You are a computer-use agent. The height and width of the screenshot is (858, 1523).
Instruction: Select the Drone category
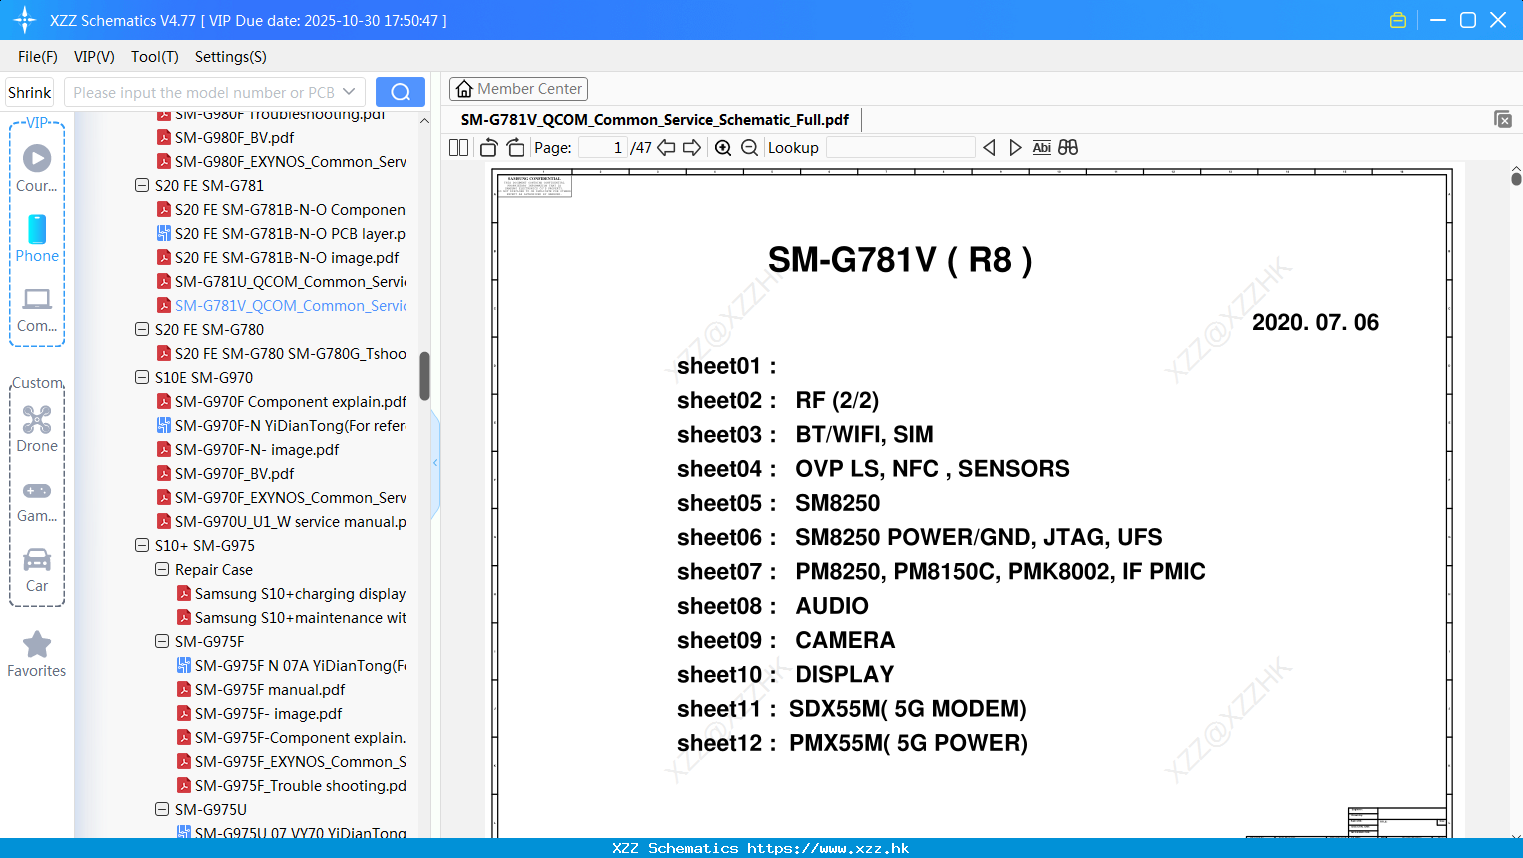click(37, 429)
